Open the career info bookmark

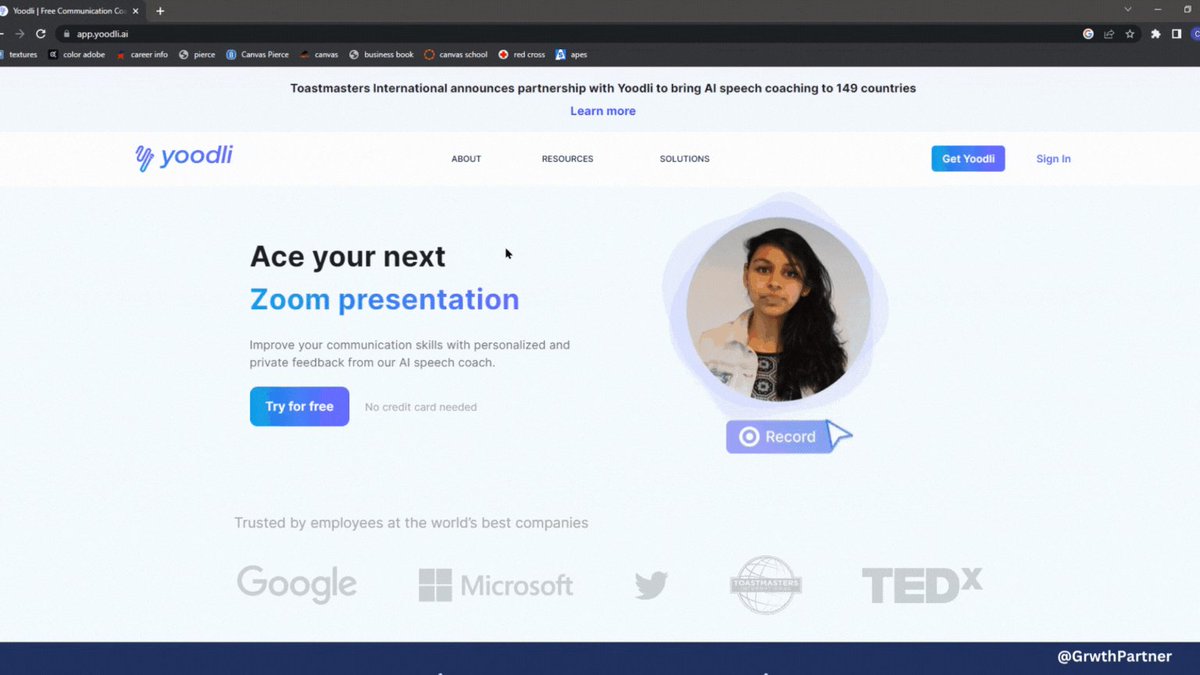[x=142, y=55]
